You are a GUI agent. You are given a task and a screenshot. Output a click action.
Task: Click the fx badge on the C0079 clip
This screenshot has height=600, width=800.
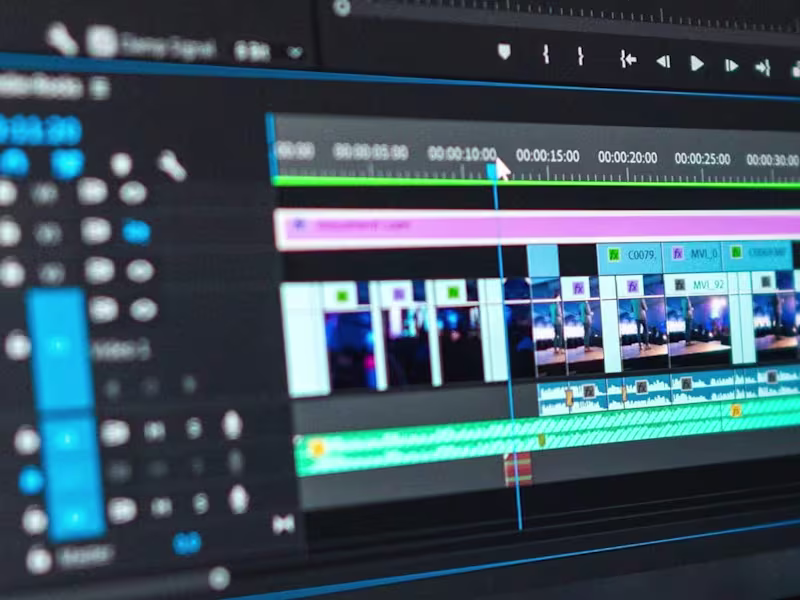(613, 254)
